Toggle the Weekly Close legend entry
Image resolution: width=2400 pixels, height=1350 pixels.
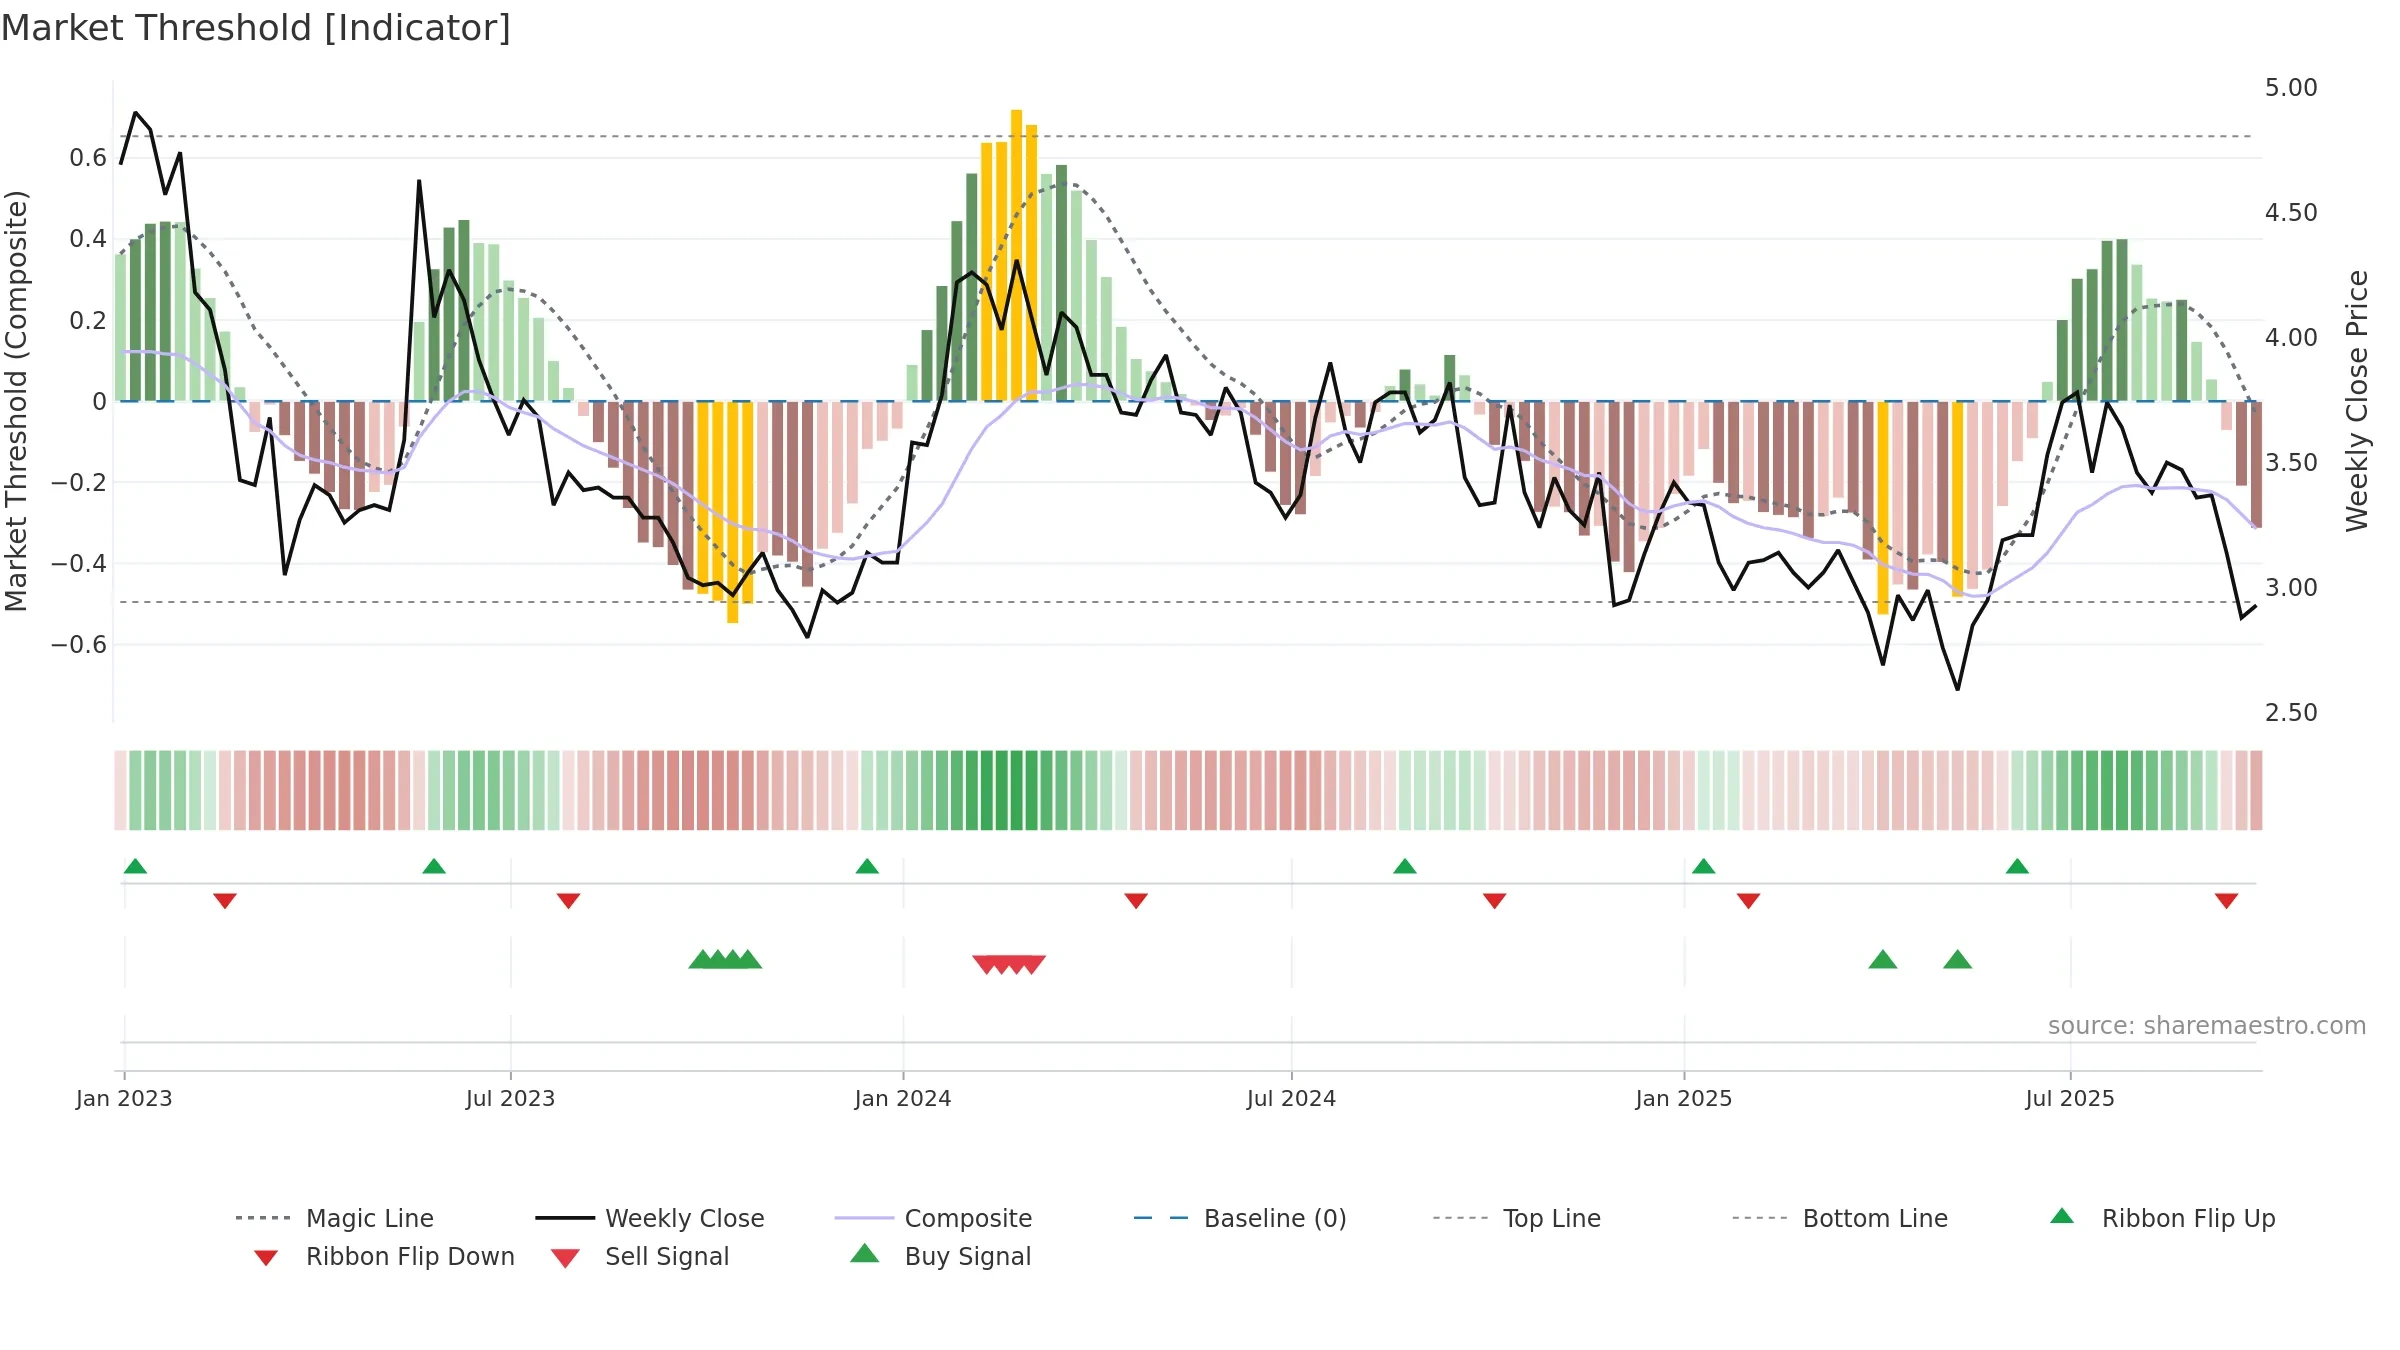(x=650, y=1218)
